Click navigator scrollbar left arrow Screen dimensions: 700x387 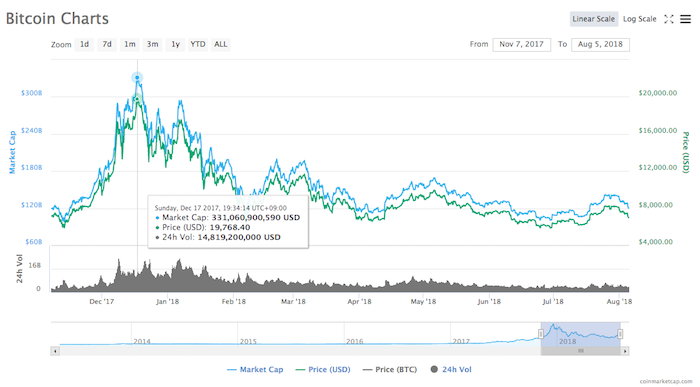point(55,351)
